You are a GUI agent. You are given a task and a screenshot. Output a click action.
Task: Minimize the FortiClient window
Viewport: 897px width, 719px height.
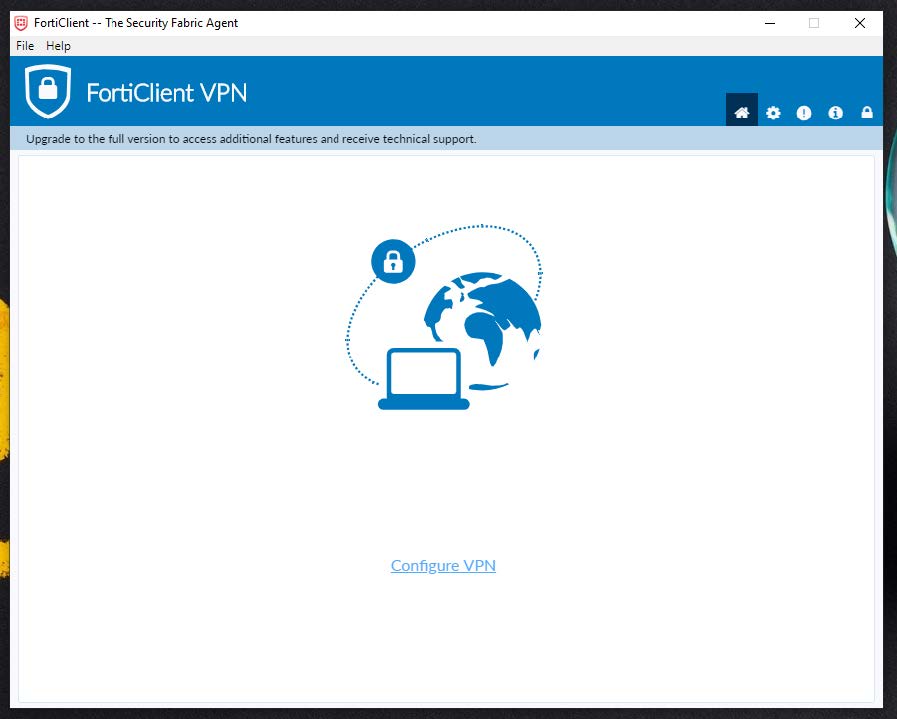tap(768, 23)
